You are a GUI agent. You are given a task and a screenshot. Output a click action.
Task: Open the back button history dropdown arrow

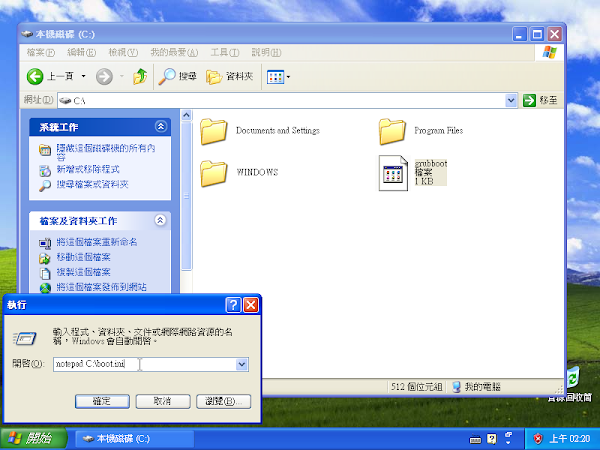(x=83, y=77)
